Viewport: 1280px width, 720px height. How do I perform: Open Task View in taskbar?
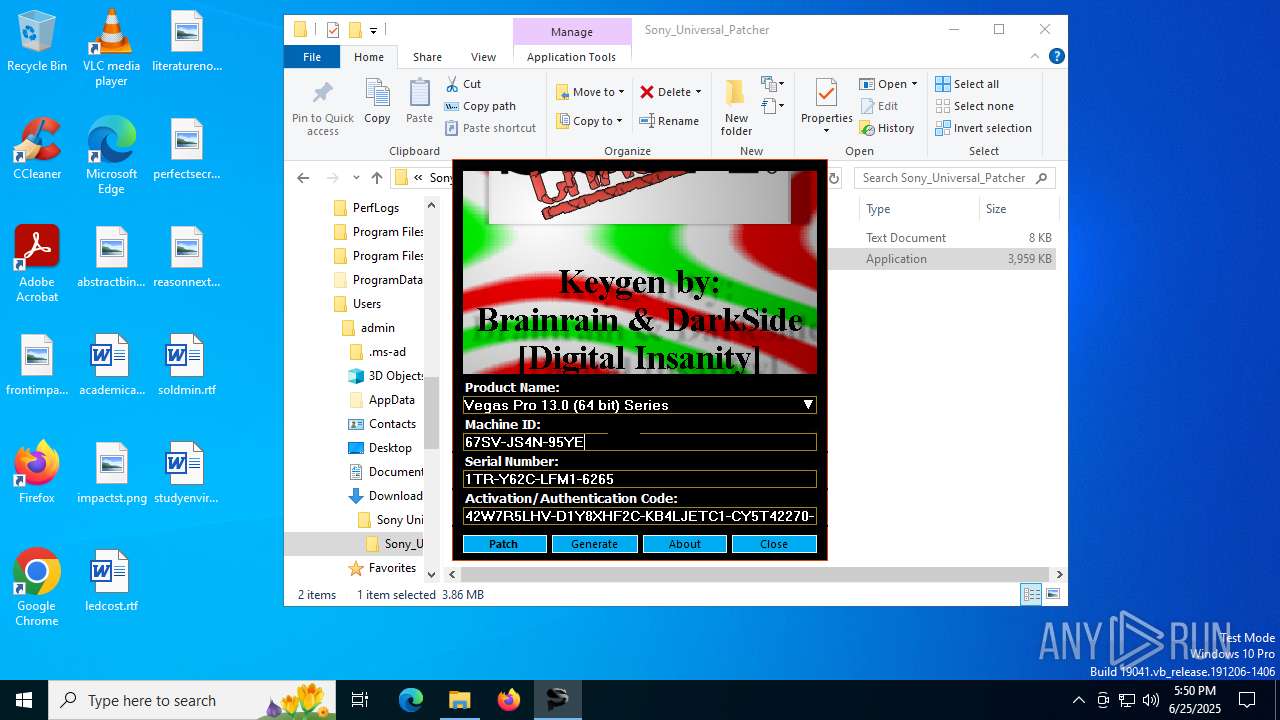point(360,700)
